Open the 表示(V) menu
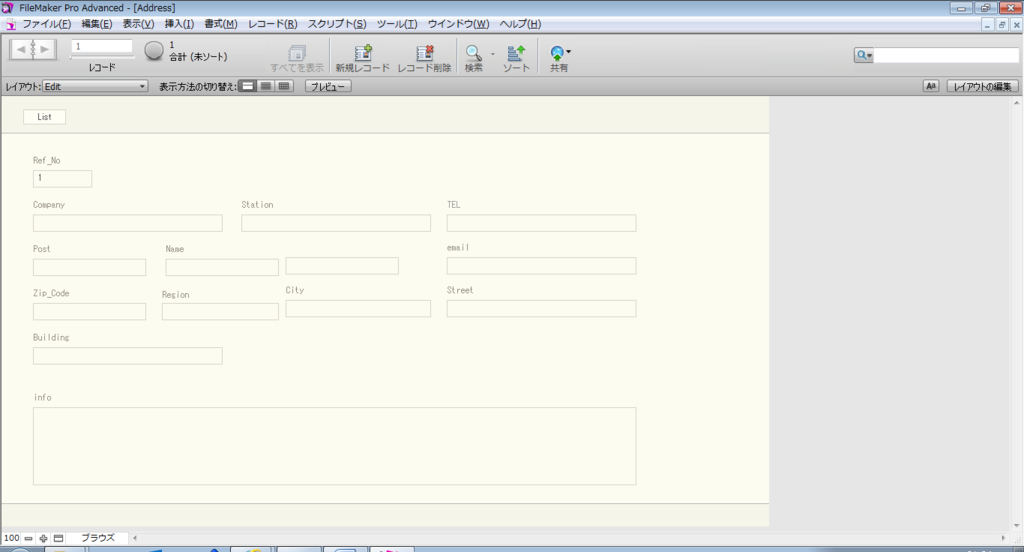 coord(138,24)
